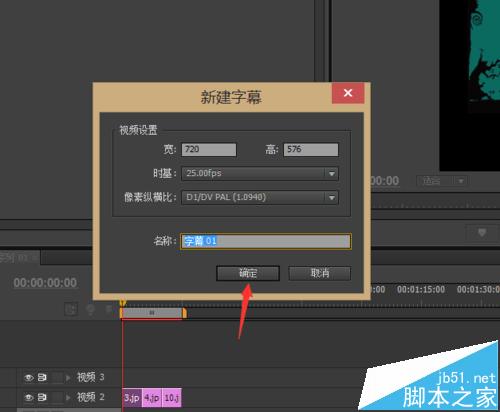Click the work area bar center handle

pyautogui.click(x=152, y=313)
